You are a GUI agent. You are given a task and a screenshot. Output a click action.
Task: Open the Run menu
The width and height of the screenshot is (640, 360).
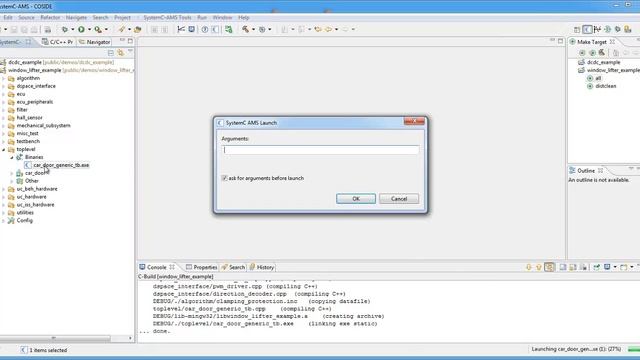[x=202, y=18]
